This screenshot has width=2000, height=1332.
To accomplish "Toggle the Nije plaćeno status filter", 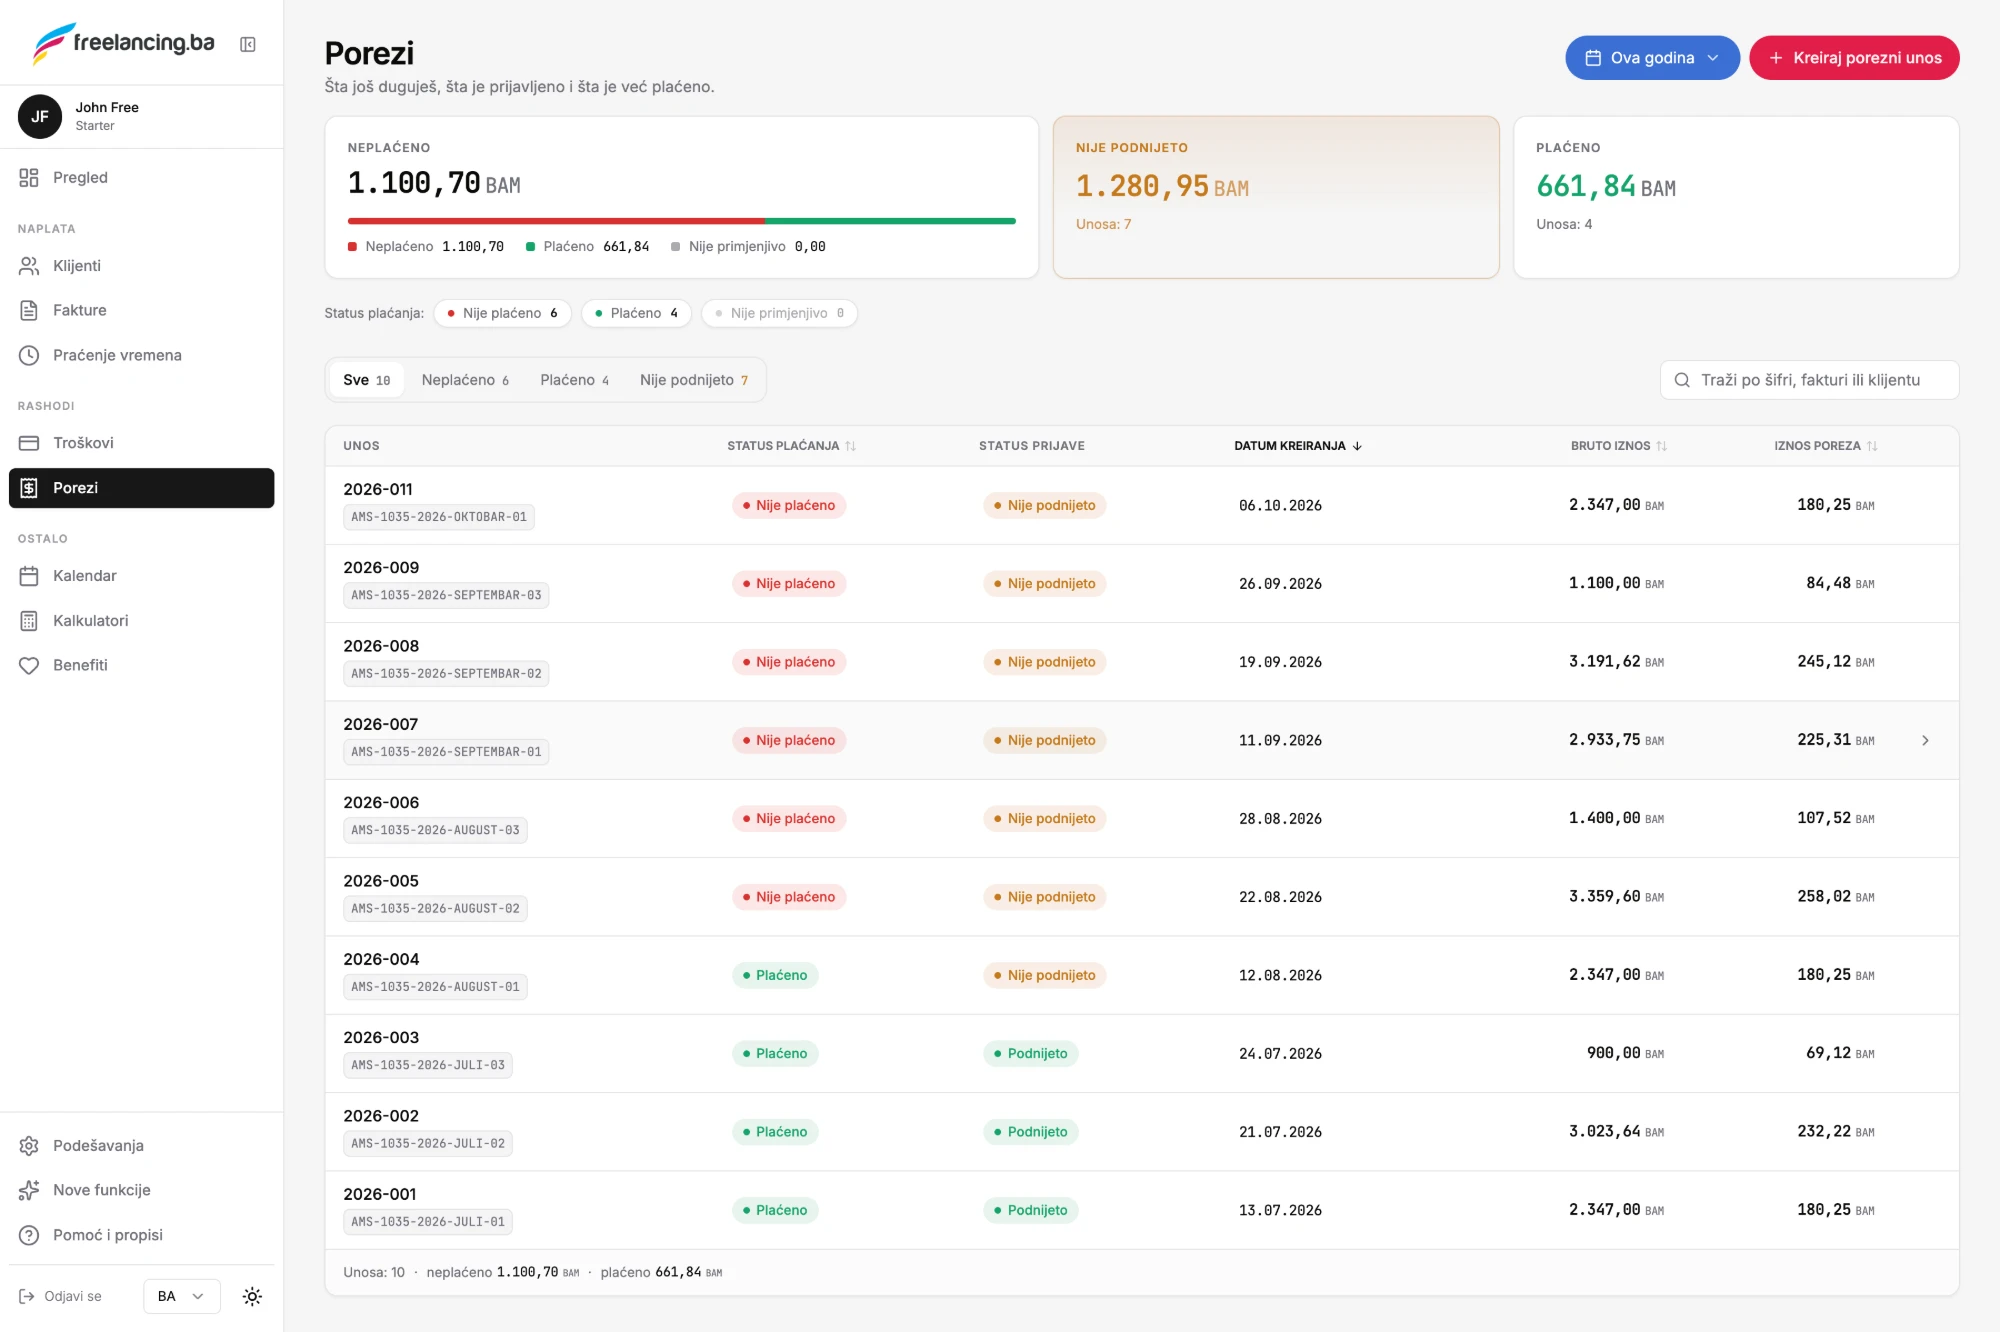I will pyautogui.click(x=503, y=313).
